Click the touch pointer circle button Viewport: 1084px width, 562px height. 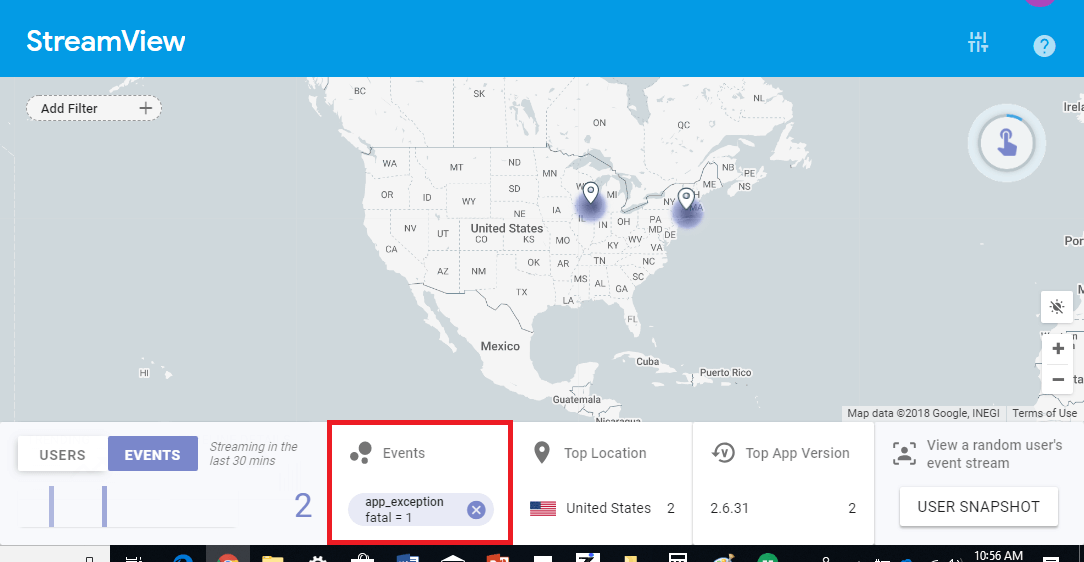[x=1007, y=144]
